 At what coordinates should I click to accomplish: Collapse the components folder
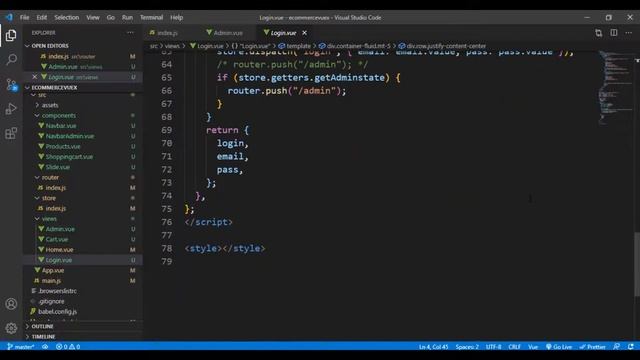click(58, 116)
